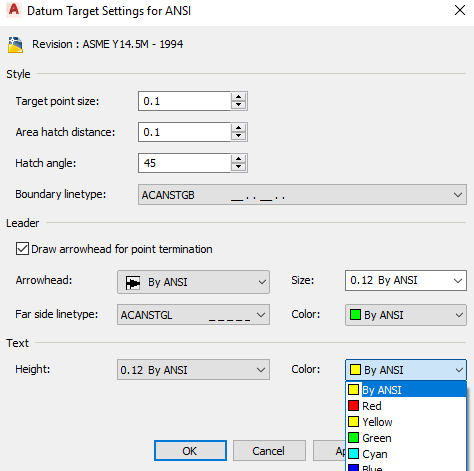The width and height of the screenshot is (474, 471).
Task: Select Green in color list
Action: (406, 438)
